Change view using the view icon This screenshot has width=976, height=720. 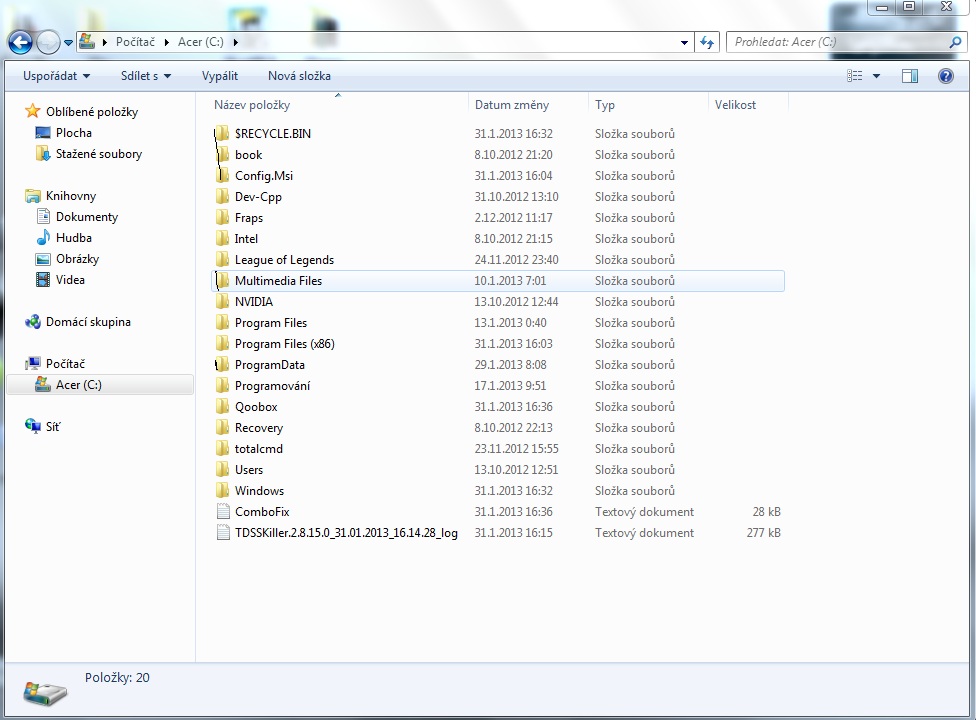(855, 76)
